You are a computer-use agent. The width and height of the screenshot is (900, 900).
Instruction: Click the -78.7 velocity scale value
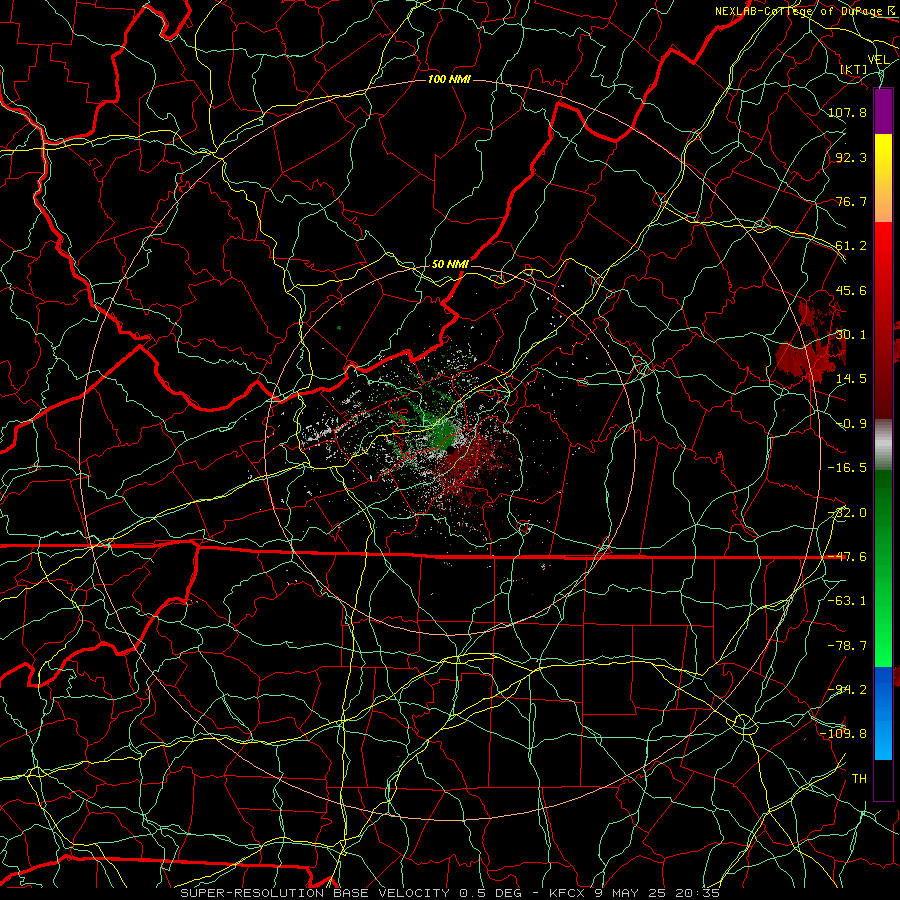(847, 646)
